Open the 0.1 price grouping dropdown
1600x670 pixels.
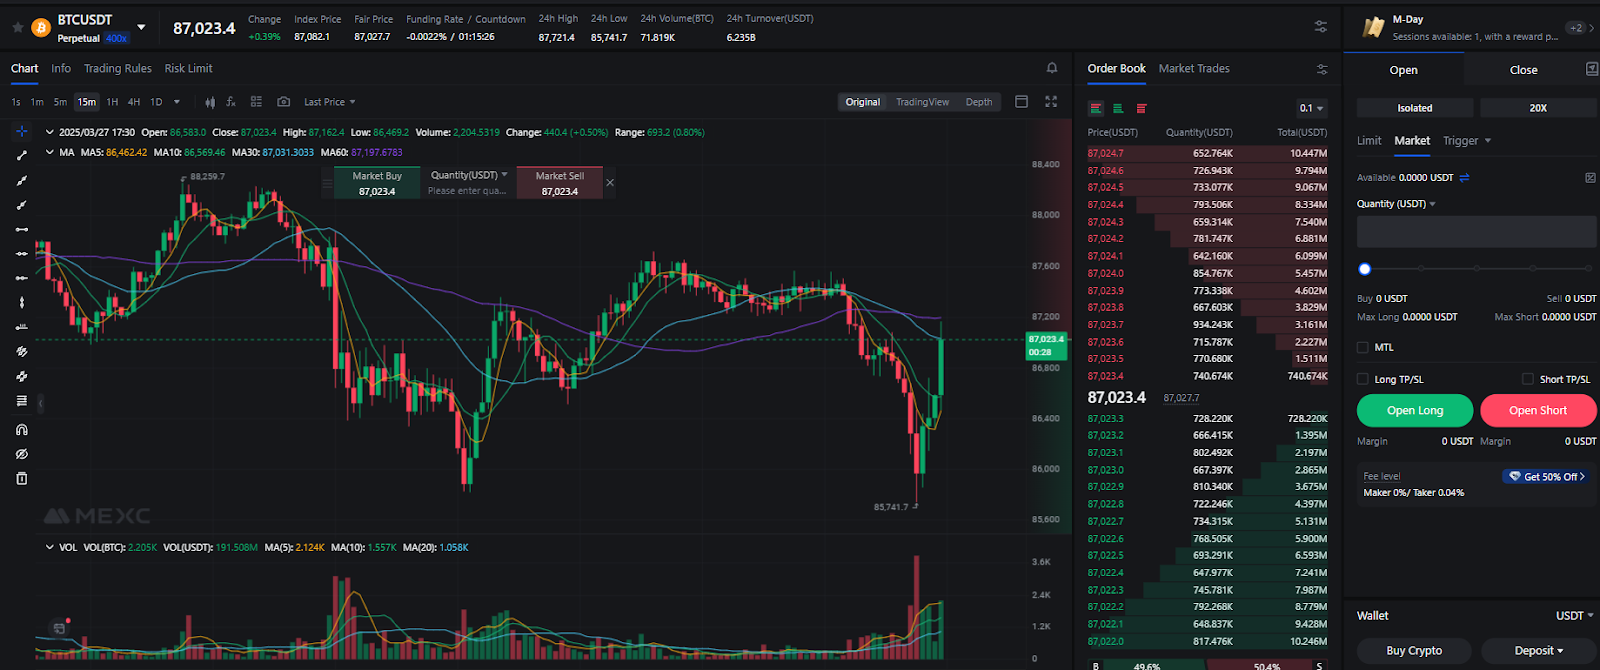[1311, 108]
